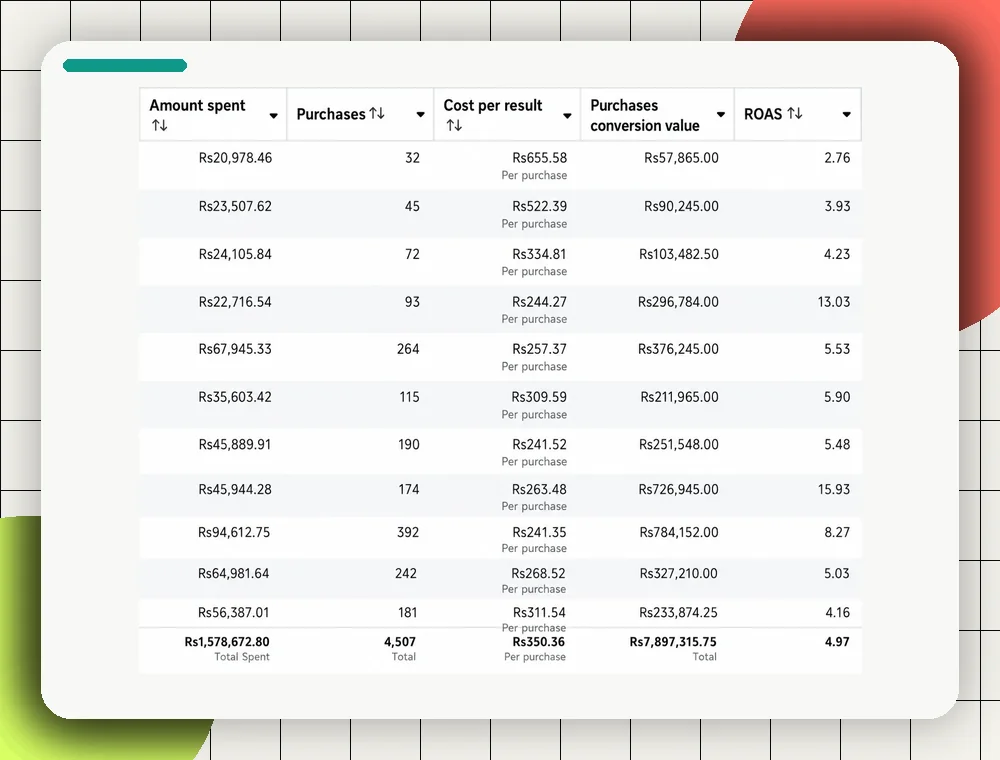Click cost per result Rs309.59
The width and height of the screenshot is (1000, 760).
pyautogui.click(x=539, y=397)
